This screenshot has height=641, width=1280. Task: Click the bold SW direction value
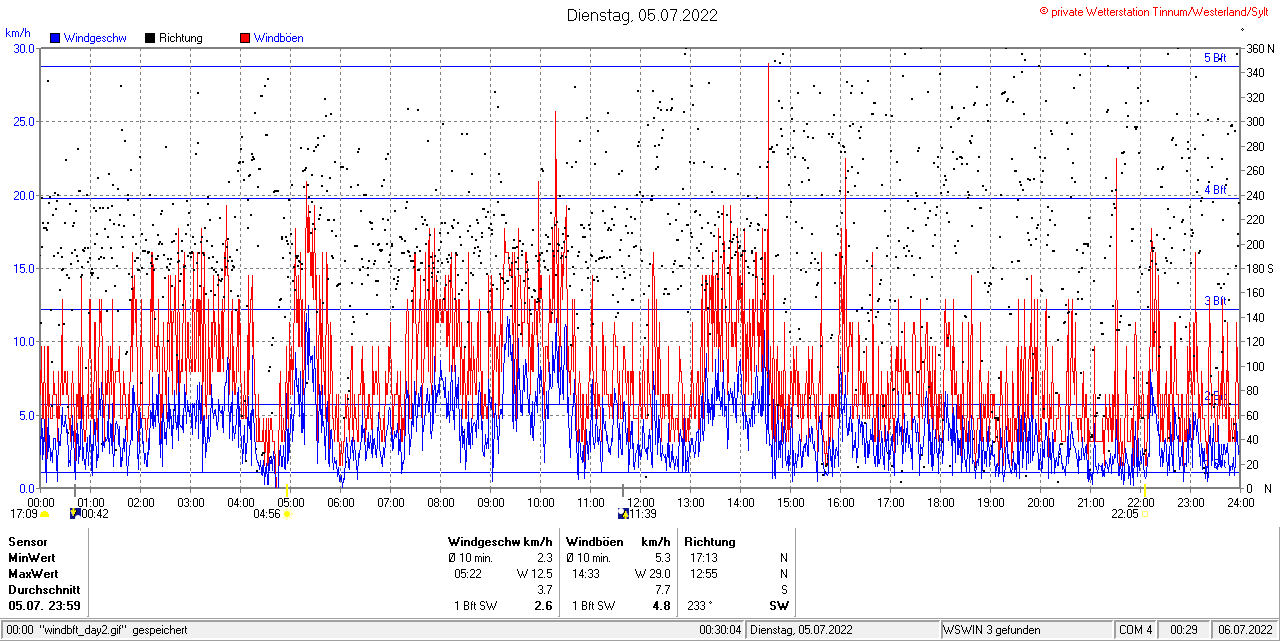coord(778,606)
